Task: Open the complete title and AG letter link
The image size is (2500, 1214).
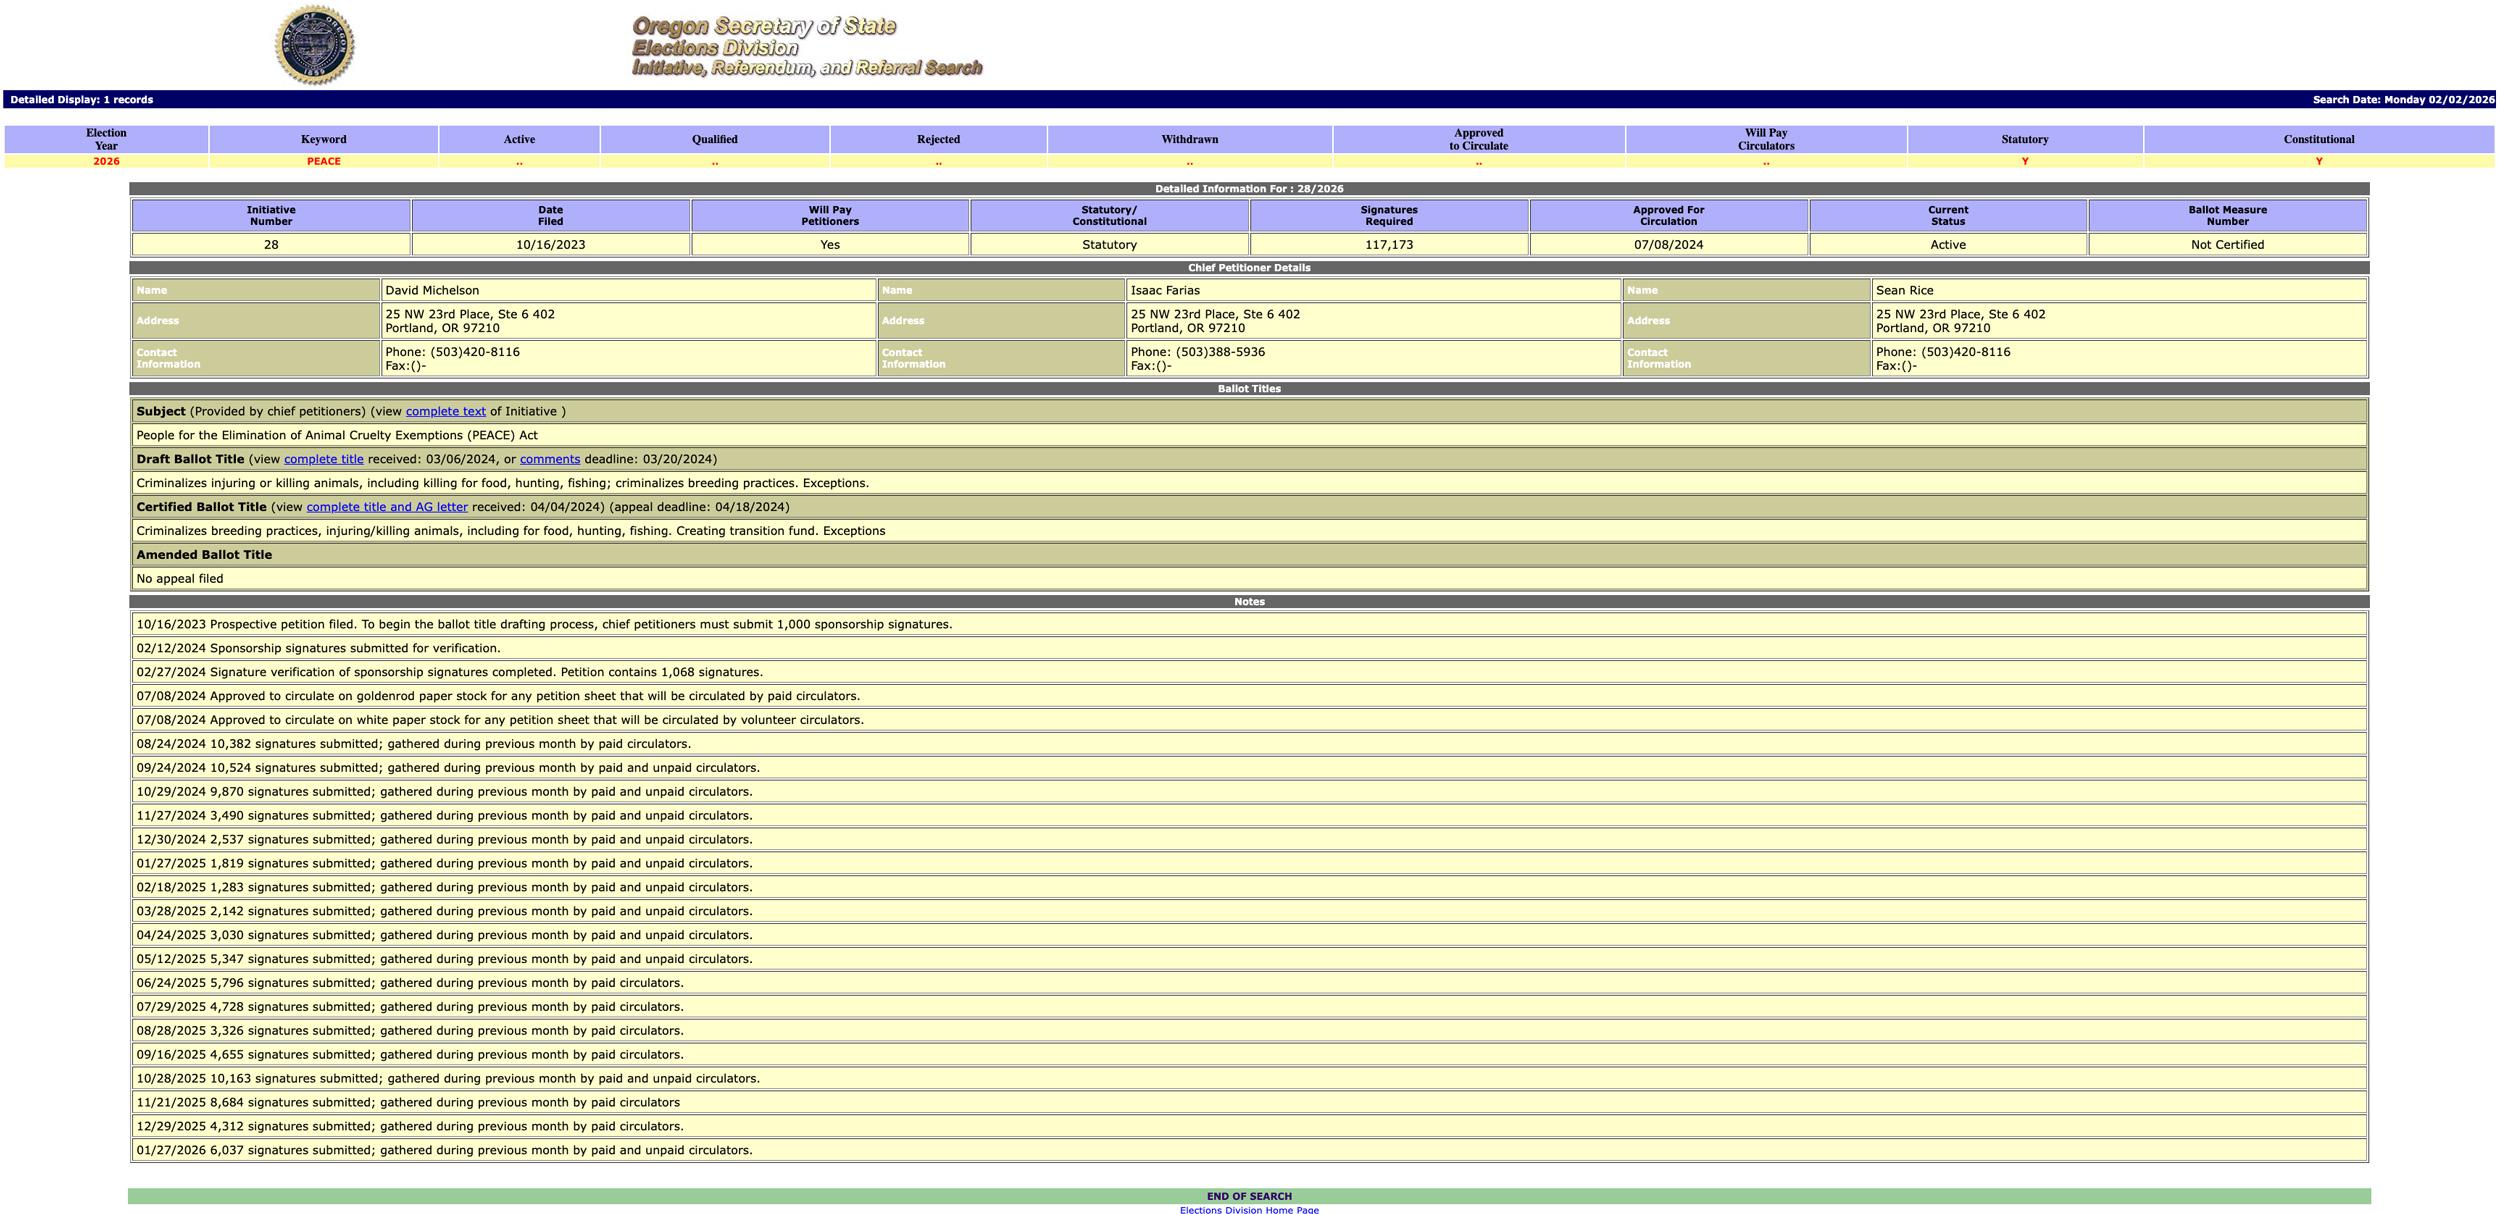Action: click(x=387, y=507)
